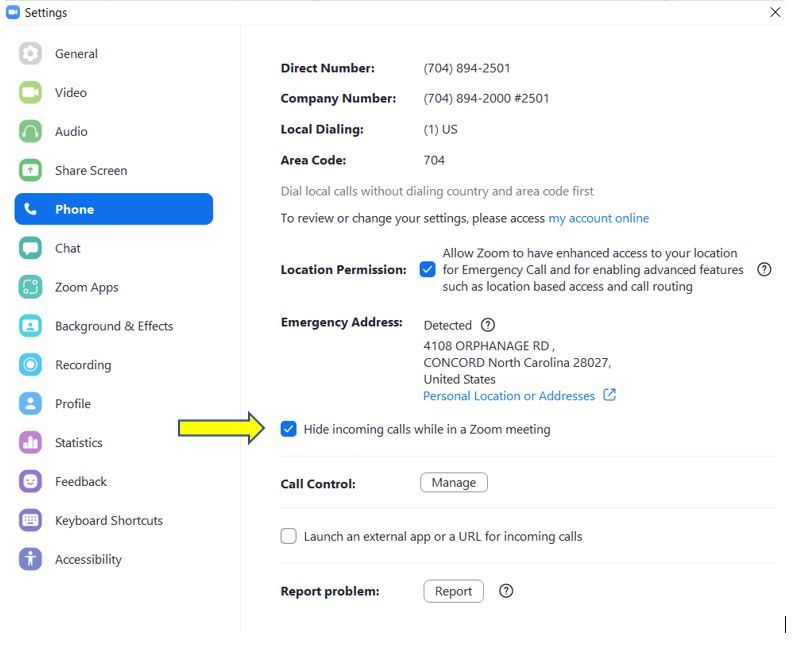The height and width of the screenshot is (671, 811).
Task: Switch to Chat settings tab
Action: (114, 248)
